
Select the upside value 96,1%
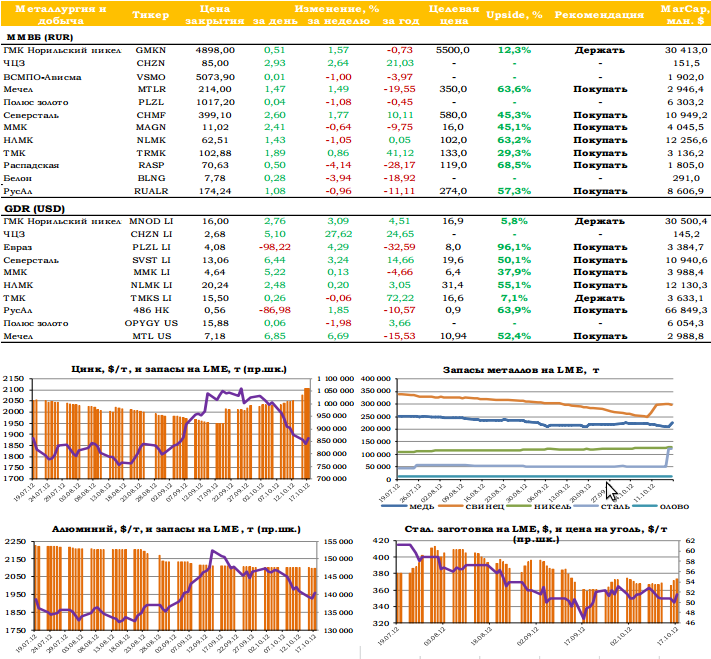coord(514,248)
